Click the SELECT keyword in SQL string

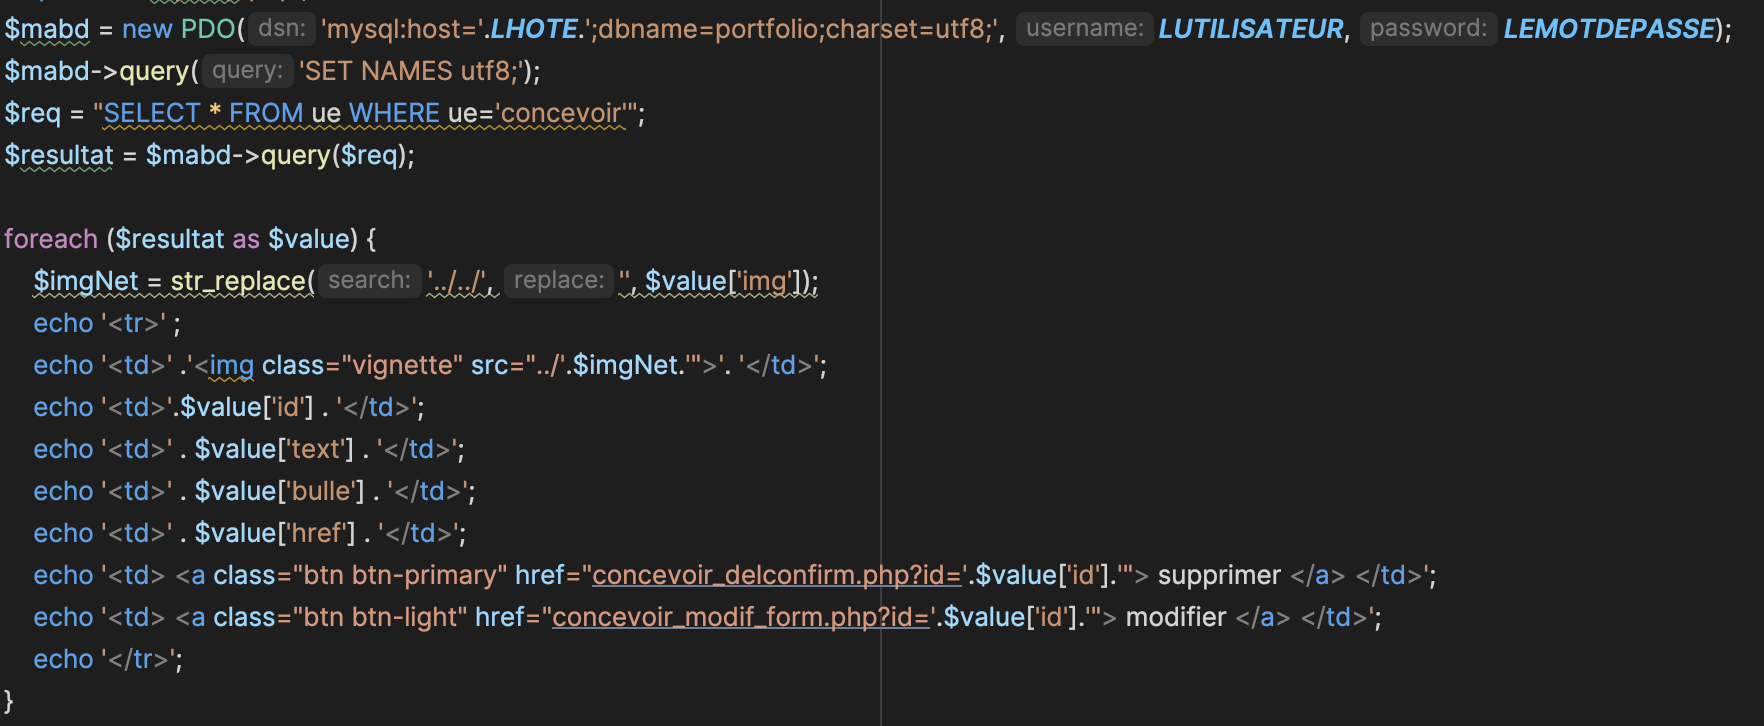(x=152, y=113)
